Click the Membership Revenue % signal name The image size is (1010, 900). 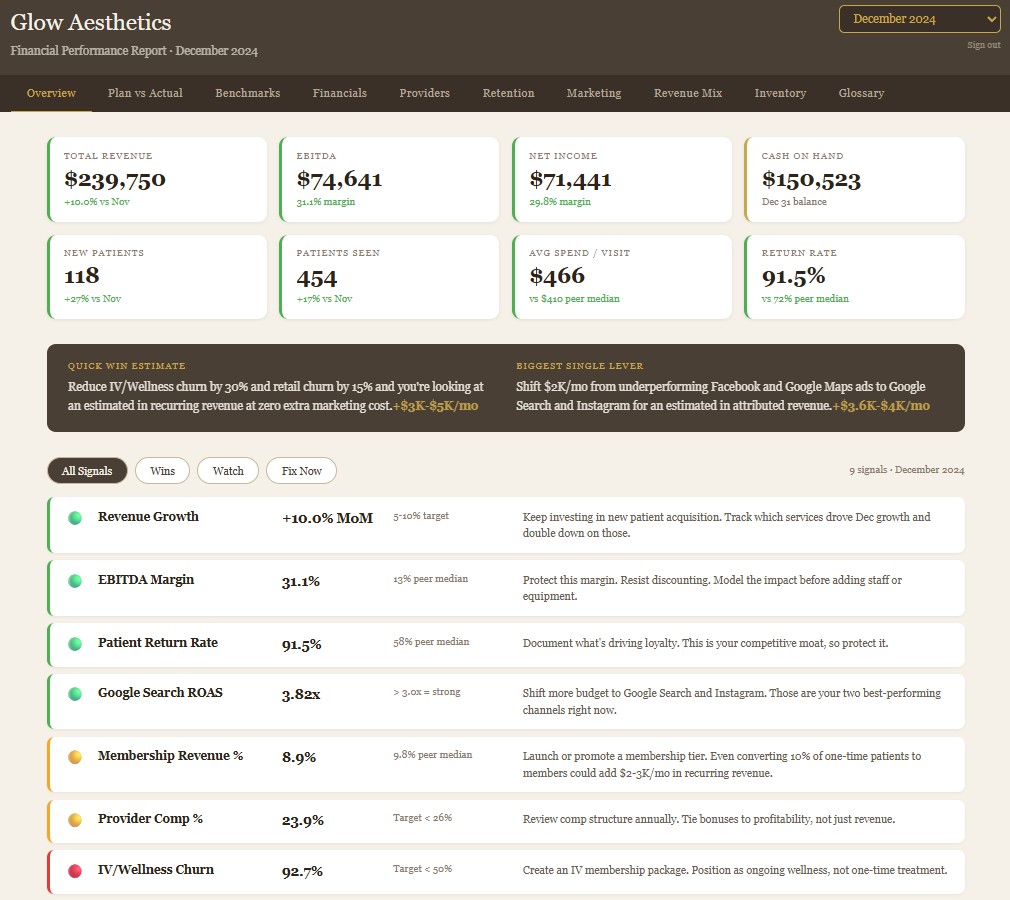coord(171,756)
